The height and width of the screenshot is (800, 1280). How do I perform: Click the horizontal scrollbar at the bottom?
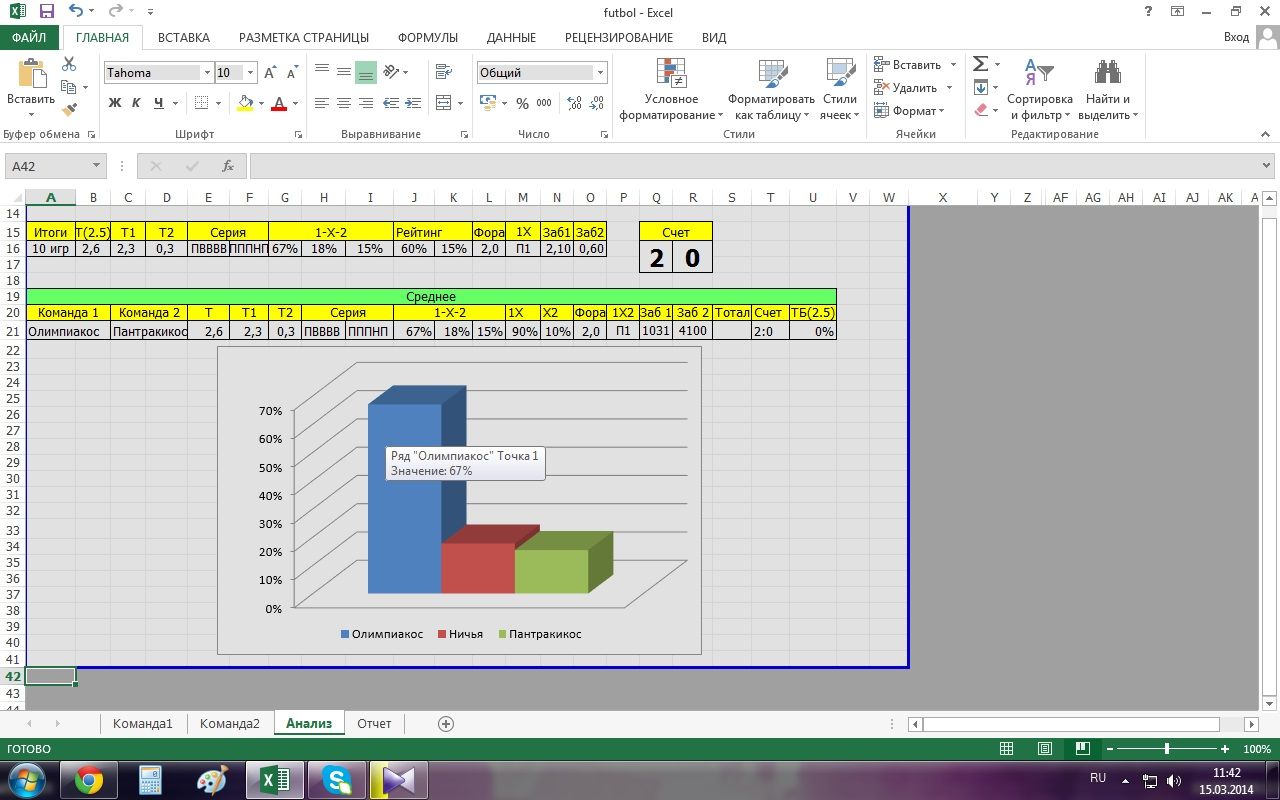pyautogui.click(x=1082, y=724)
